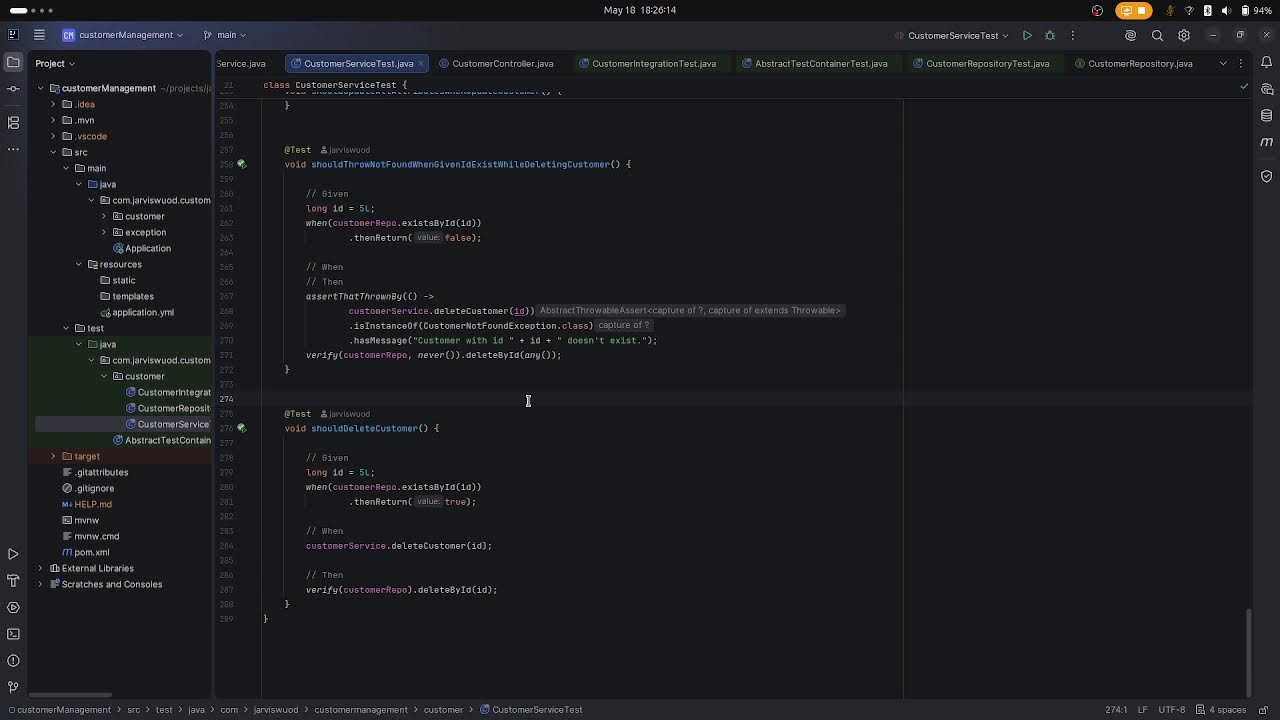The image size is (1280, 720).
Task: Open the Commit tool window
Action: [13, 89]
